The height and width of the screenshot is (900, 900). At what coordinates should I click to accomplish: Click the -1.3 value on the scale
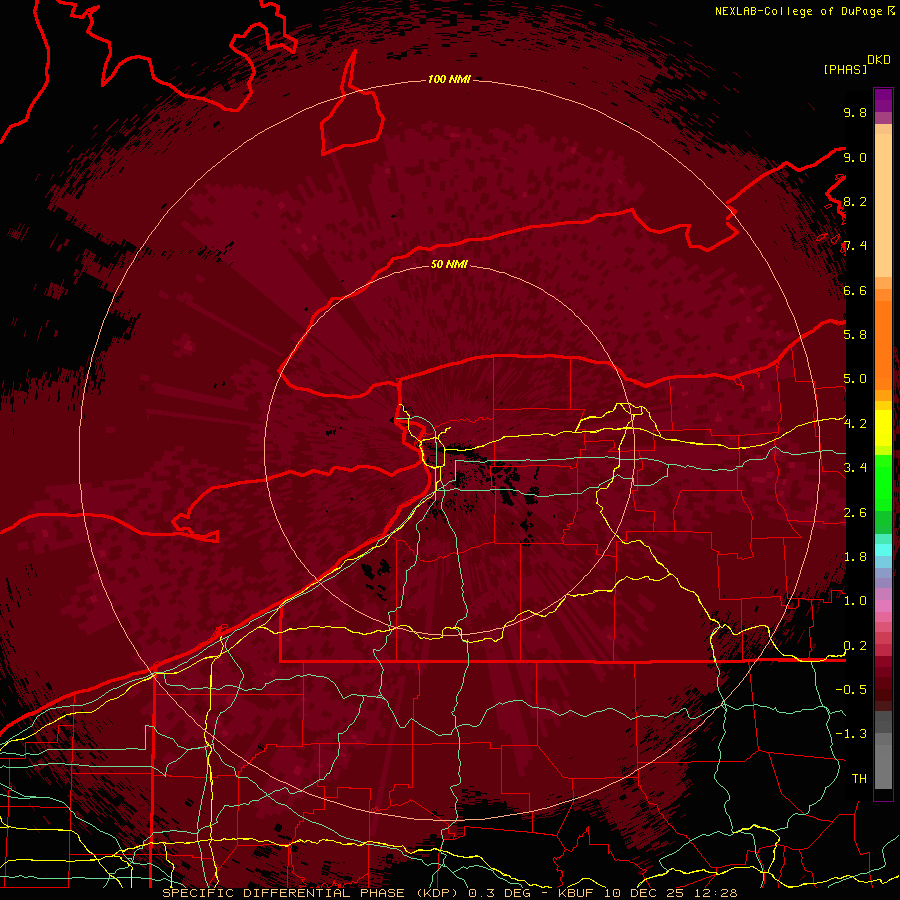click(851, 734)
